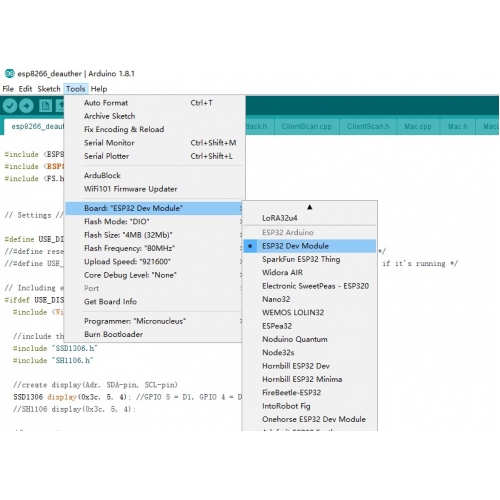Click the scroll-up arrow in board list
500x500 pixels.
310,207
